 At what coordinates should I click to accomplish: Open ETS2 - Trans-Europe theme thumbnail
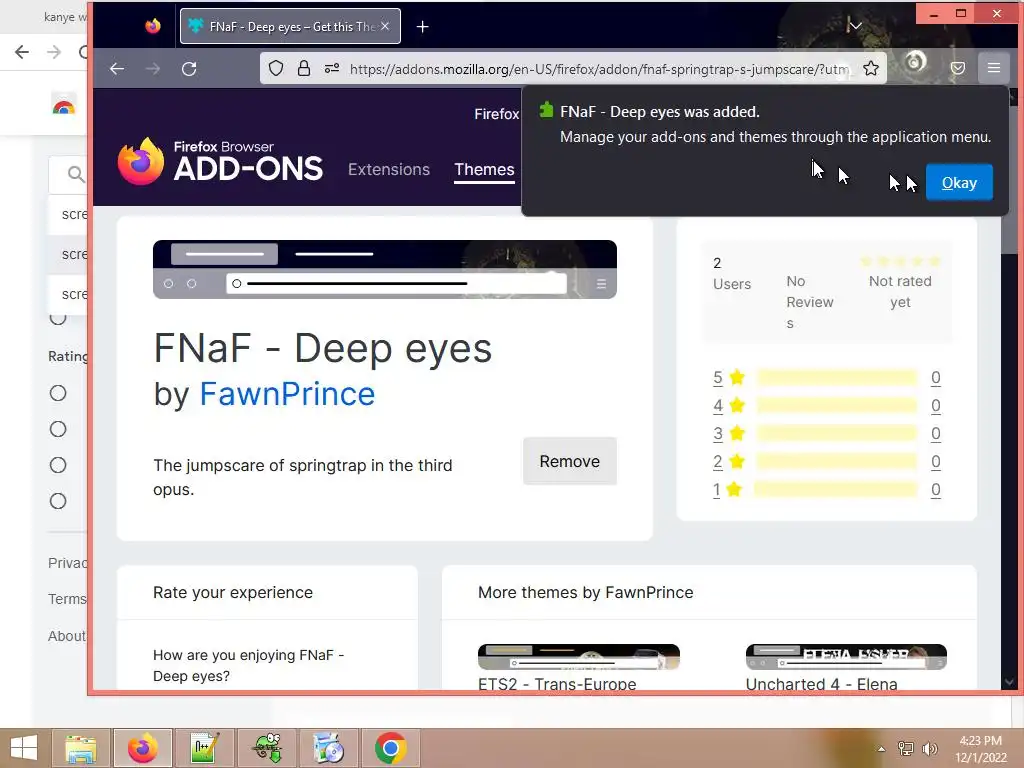579,657
